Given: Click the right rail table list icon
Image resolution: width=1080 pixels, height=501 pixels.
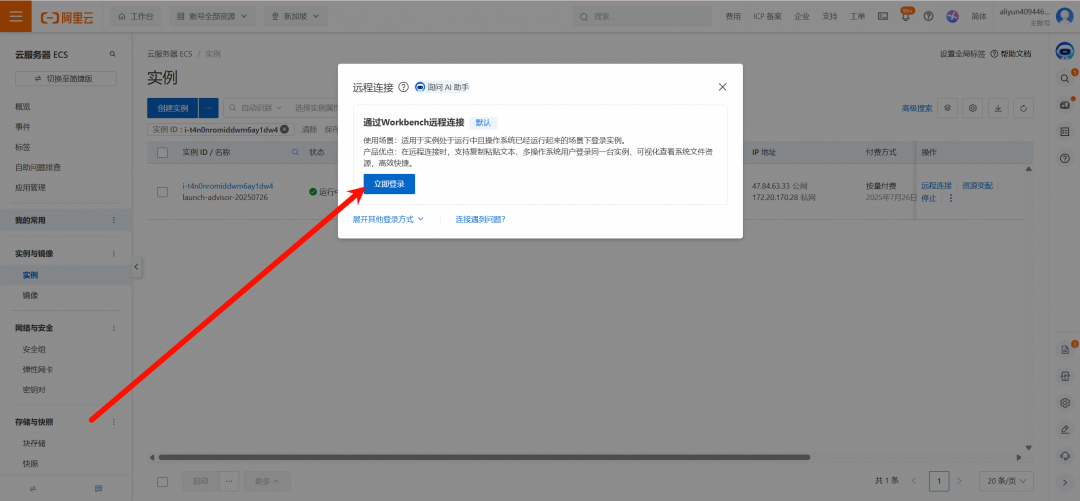Looking at the screenshot, I should 1064,132.
